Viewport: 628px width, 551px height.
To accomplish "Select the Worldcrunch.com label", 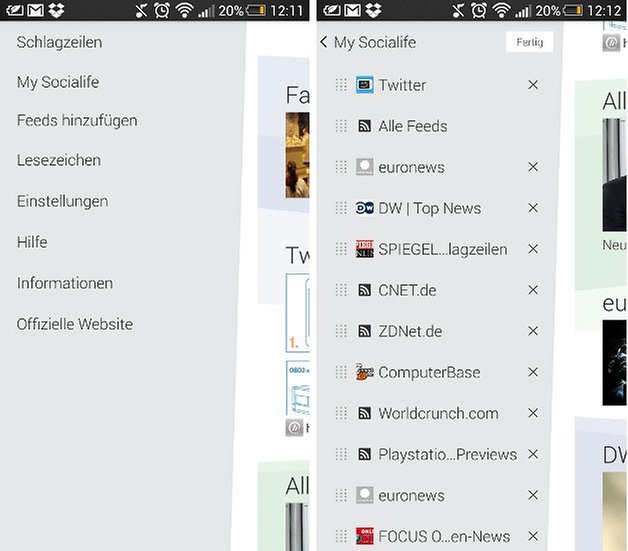I will pos(439,414).
